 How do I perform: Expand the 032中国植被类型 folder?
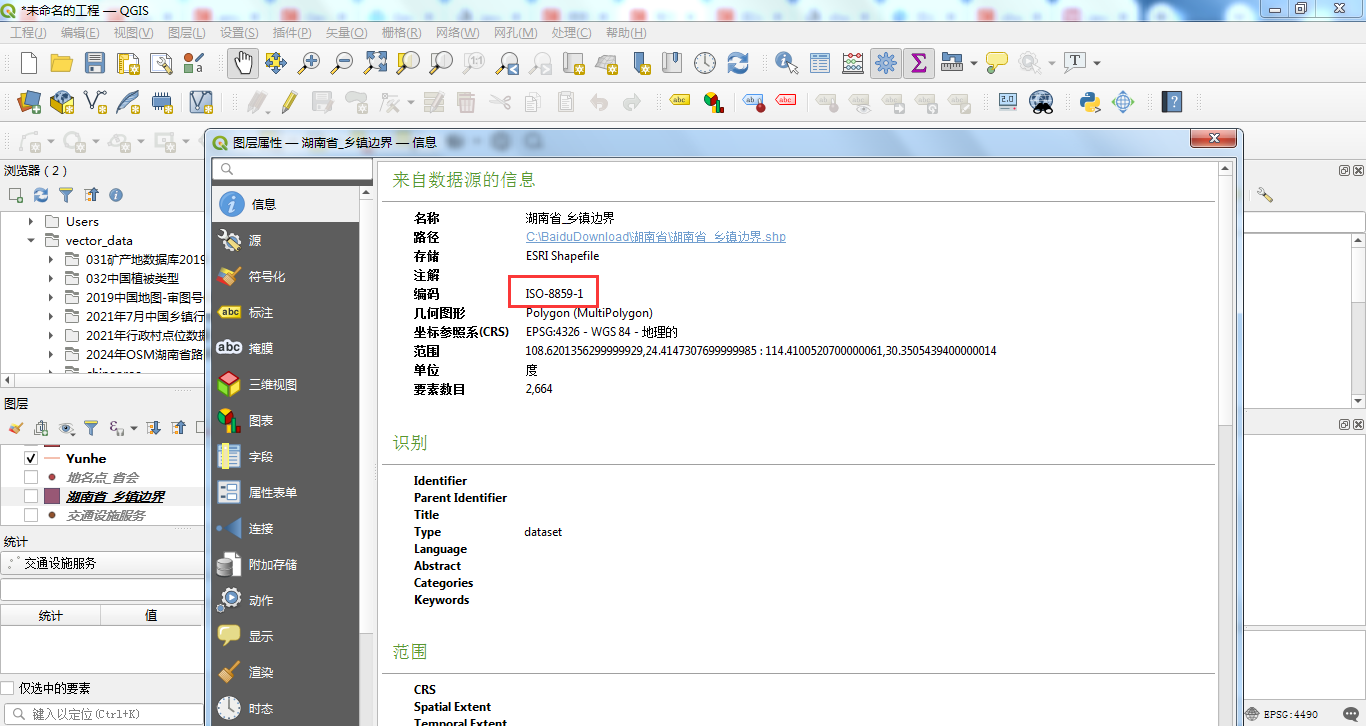tap(51, 278)
